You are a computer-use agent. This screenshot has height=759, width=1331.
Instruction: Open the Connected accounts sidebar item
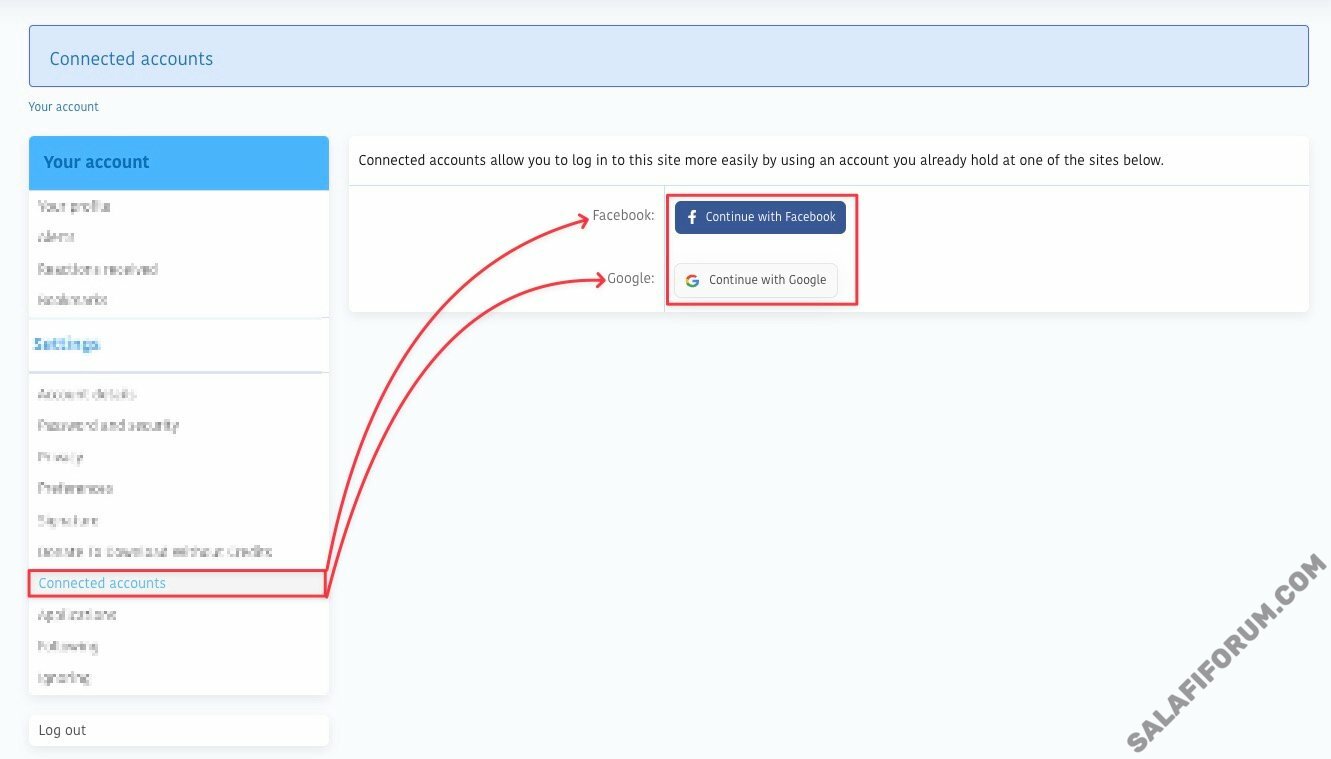click(x=102, y=583)
